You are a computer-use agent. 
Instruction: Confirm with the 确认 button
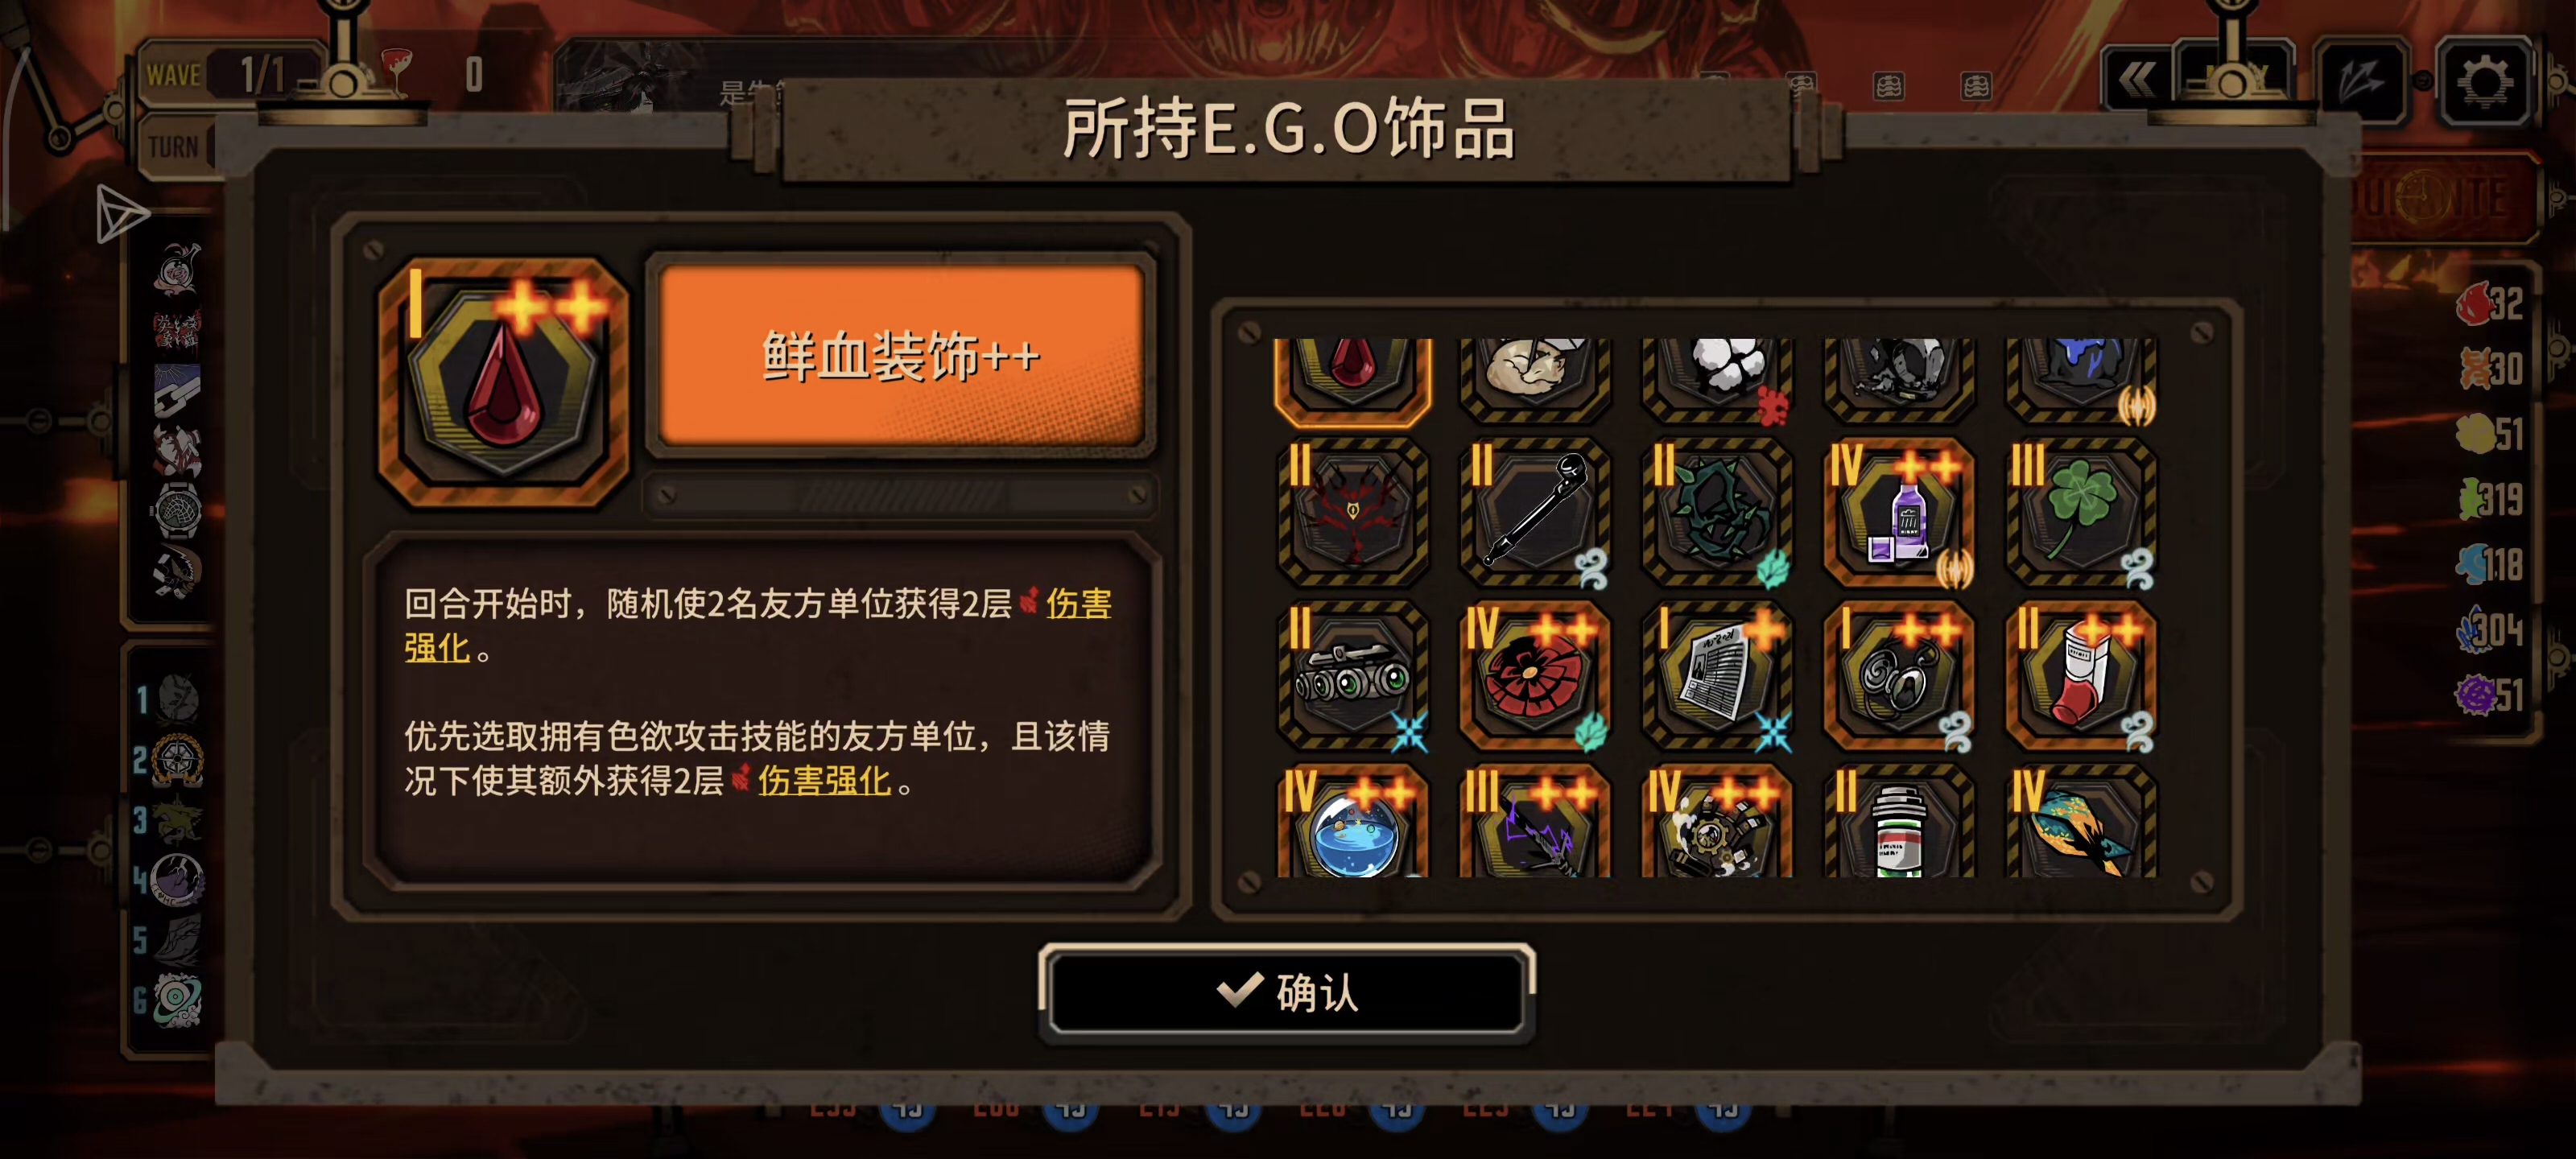[1286, 992]
